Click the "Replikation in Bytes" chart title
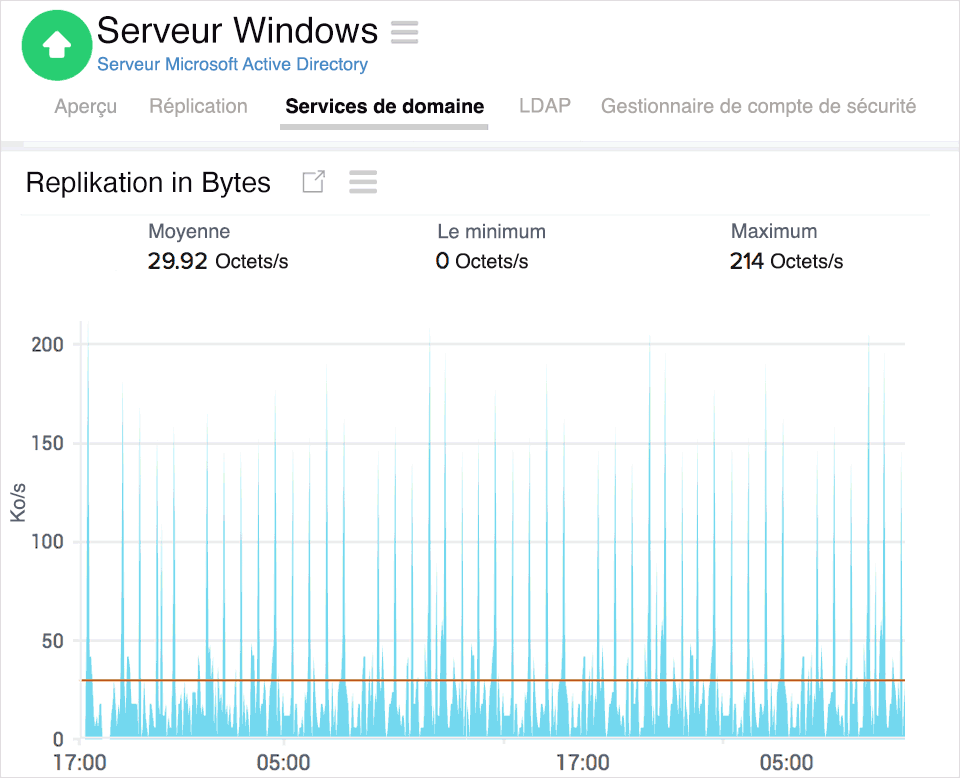This screenshot has width=960, height=778. pos(148,183)
